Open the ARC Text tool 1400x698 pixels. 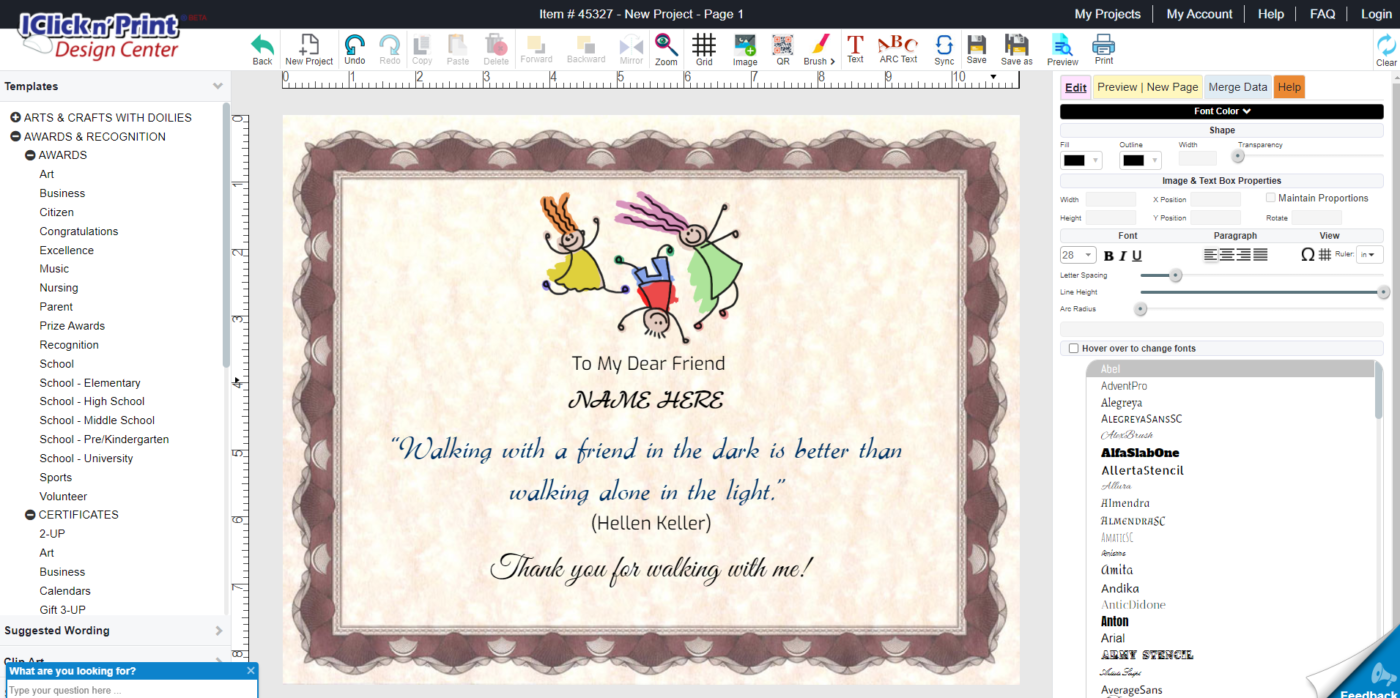coord(897,47)
